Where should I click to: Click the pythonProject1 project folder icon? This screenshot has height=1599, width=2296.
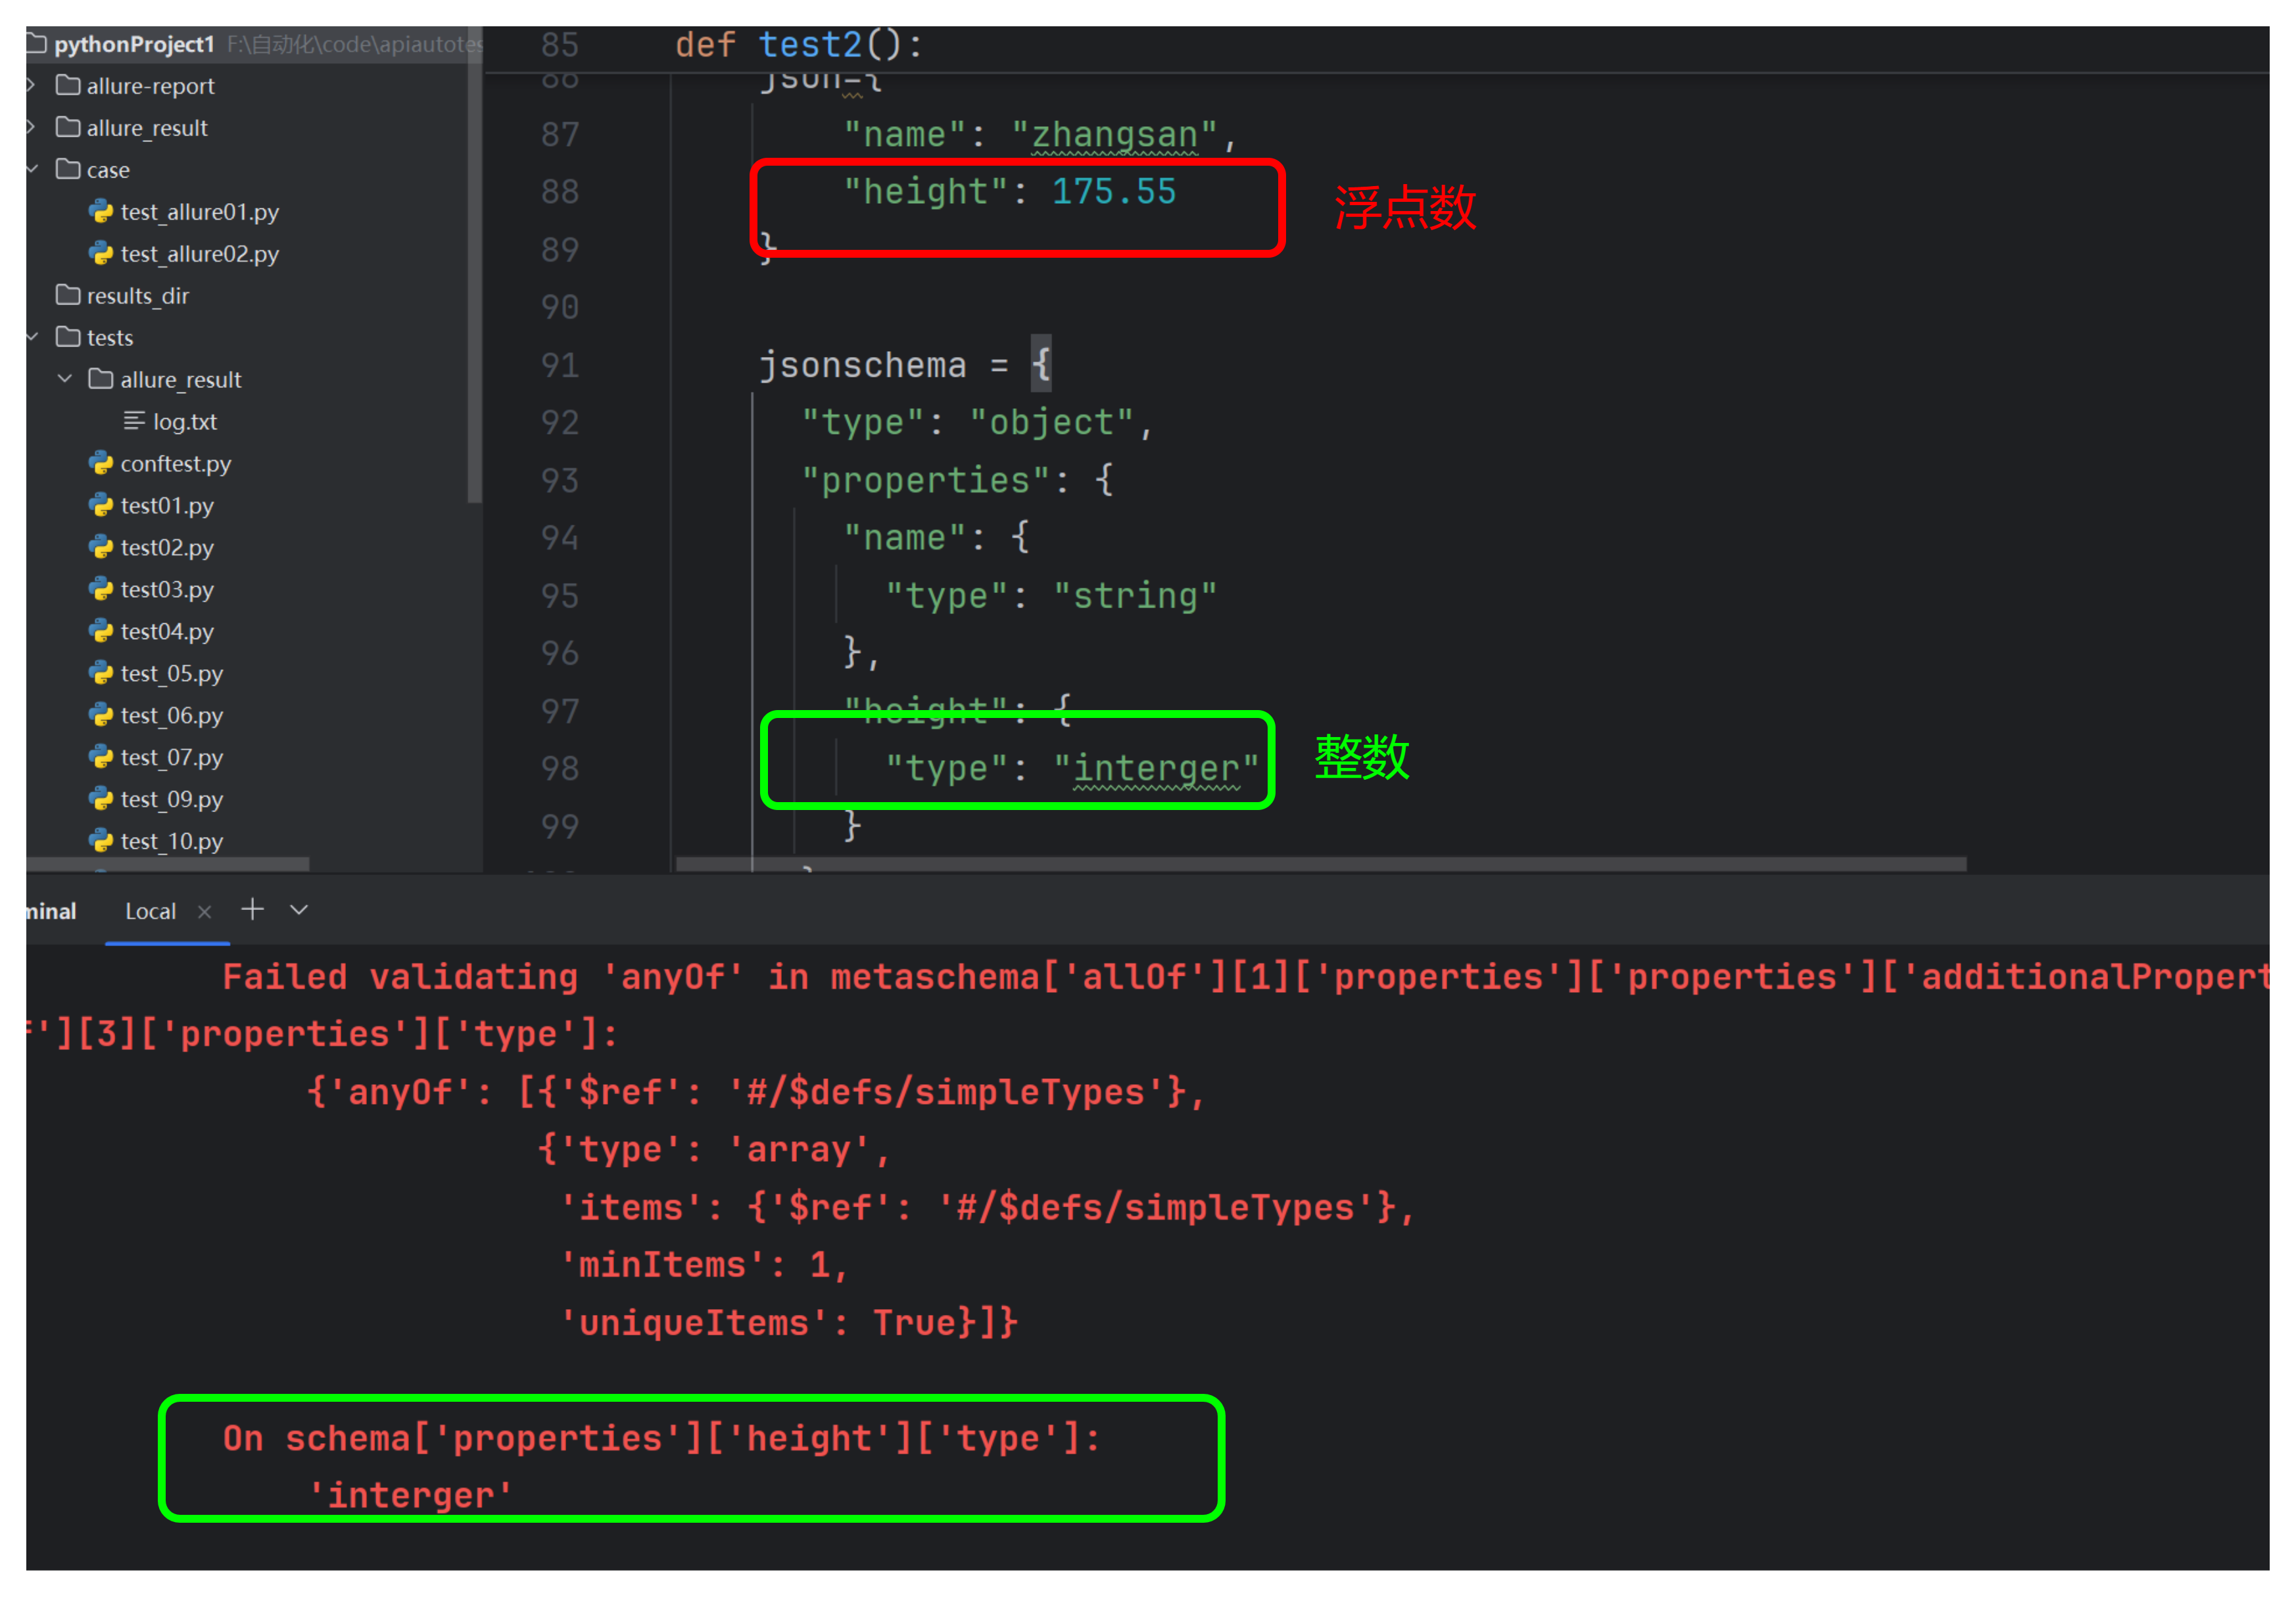click(x=37, y=43)
